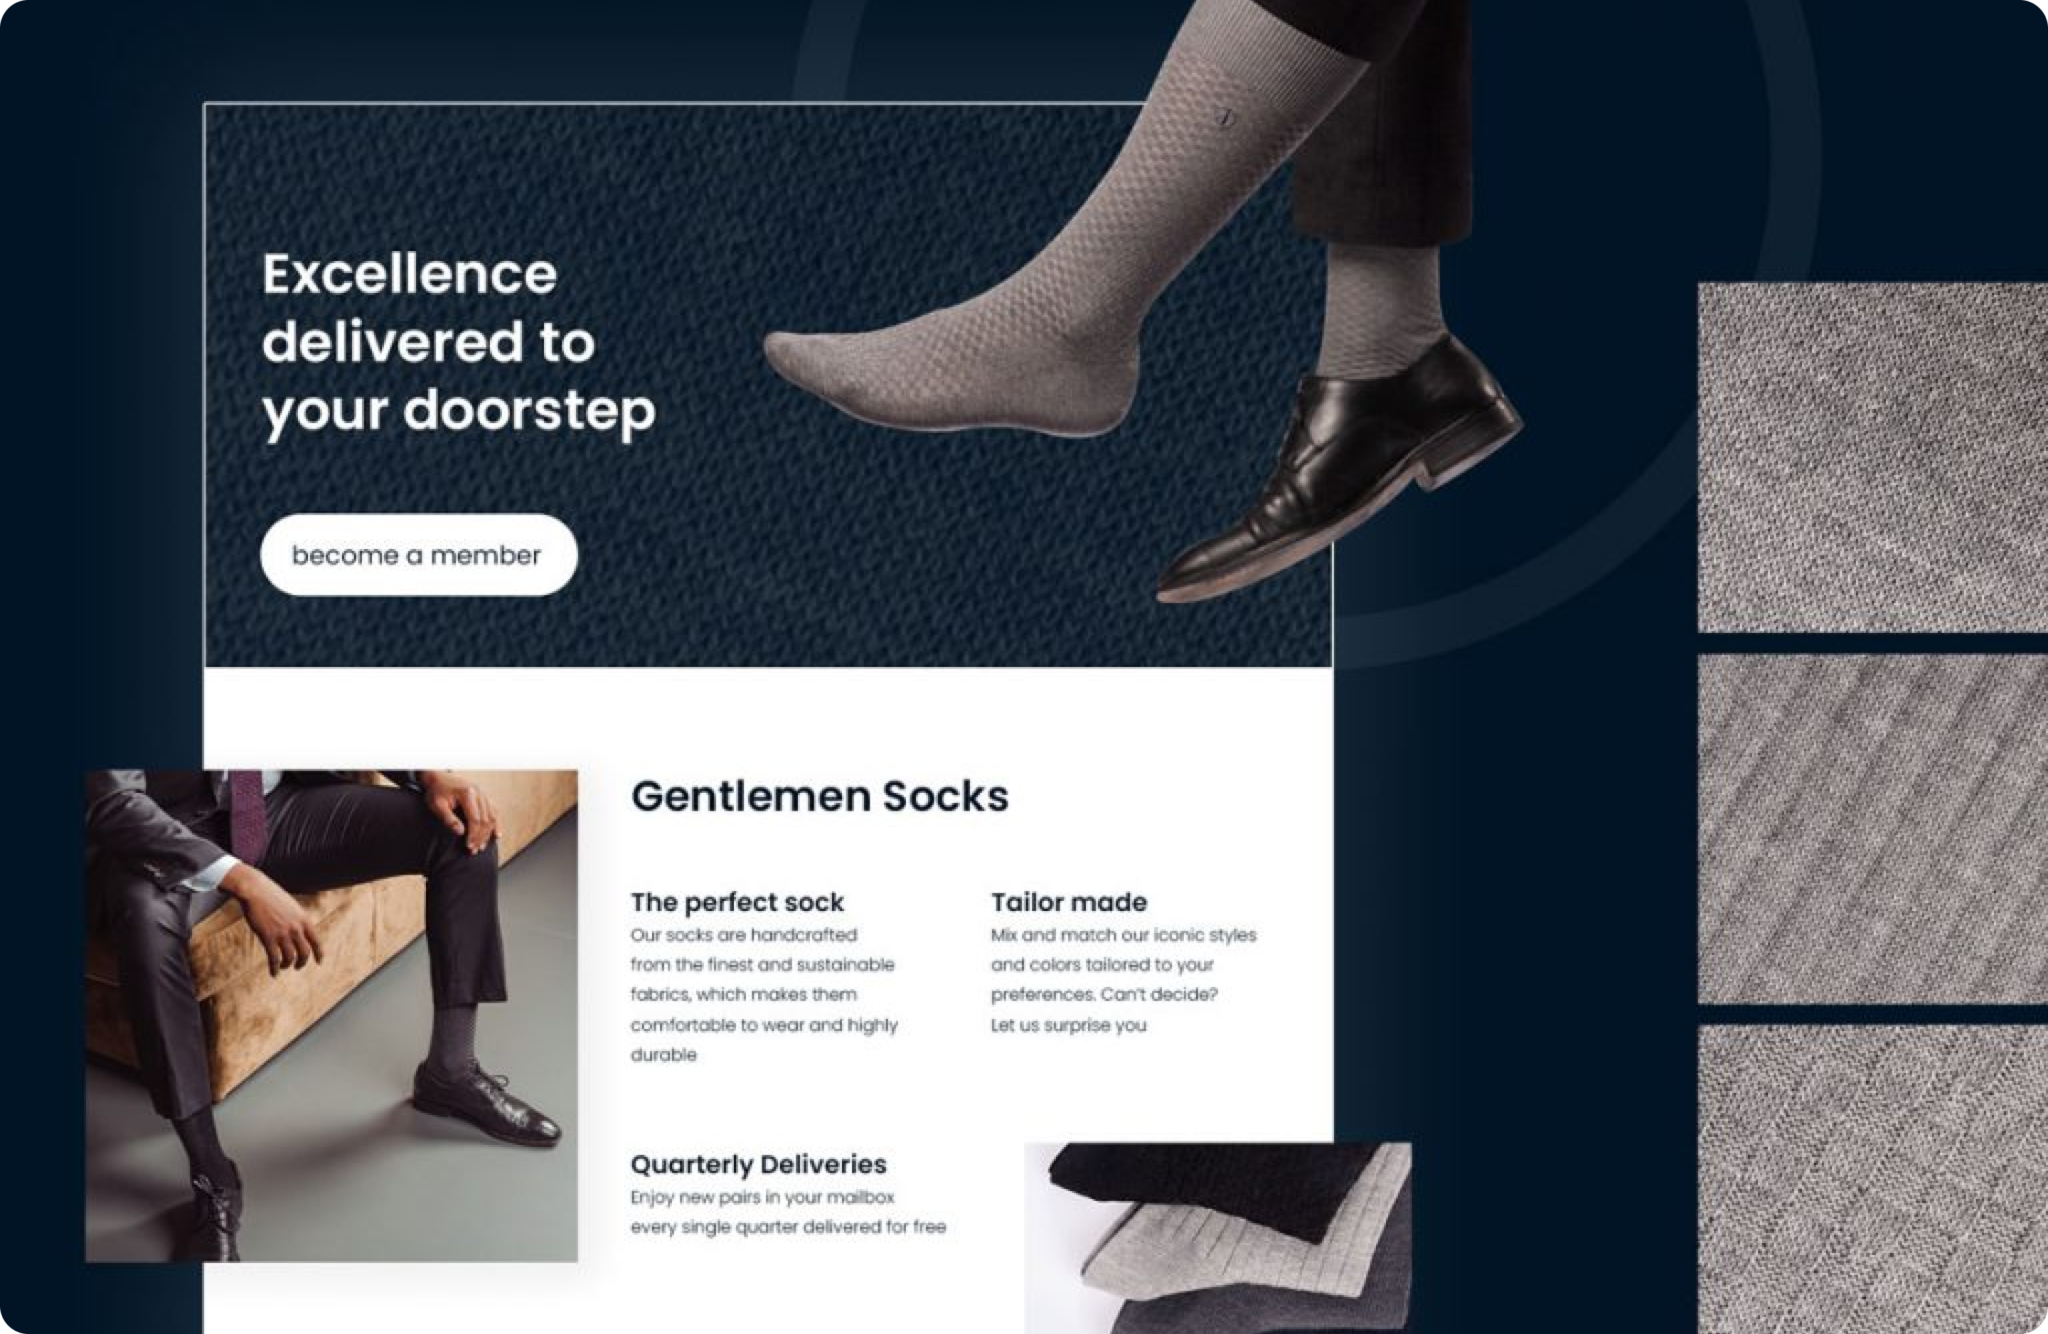The height and width of the screenshot is (1334, 2048).
Task: Click the black leather dress shoe
Action: pyautogui.click(x=1340, y=472)
